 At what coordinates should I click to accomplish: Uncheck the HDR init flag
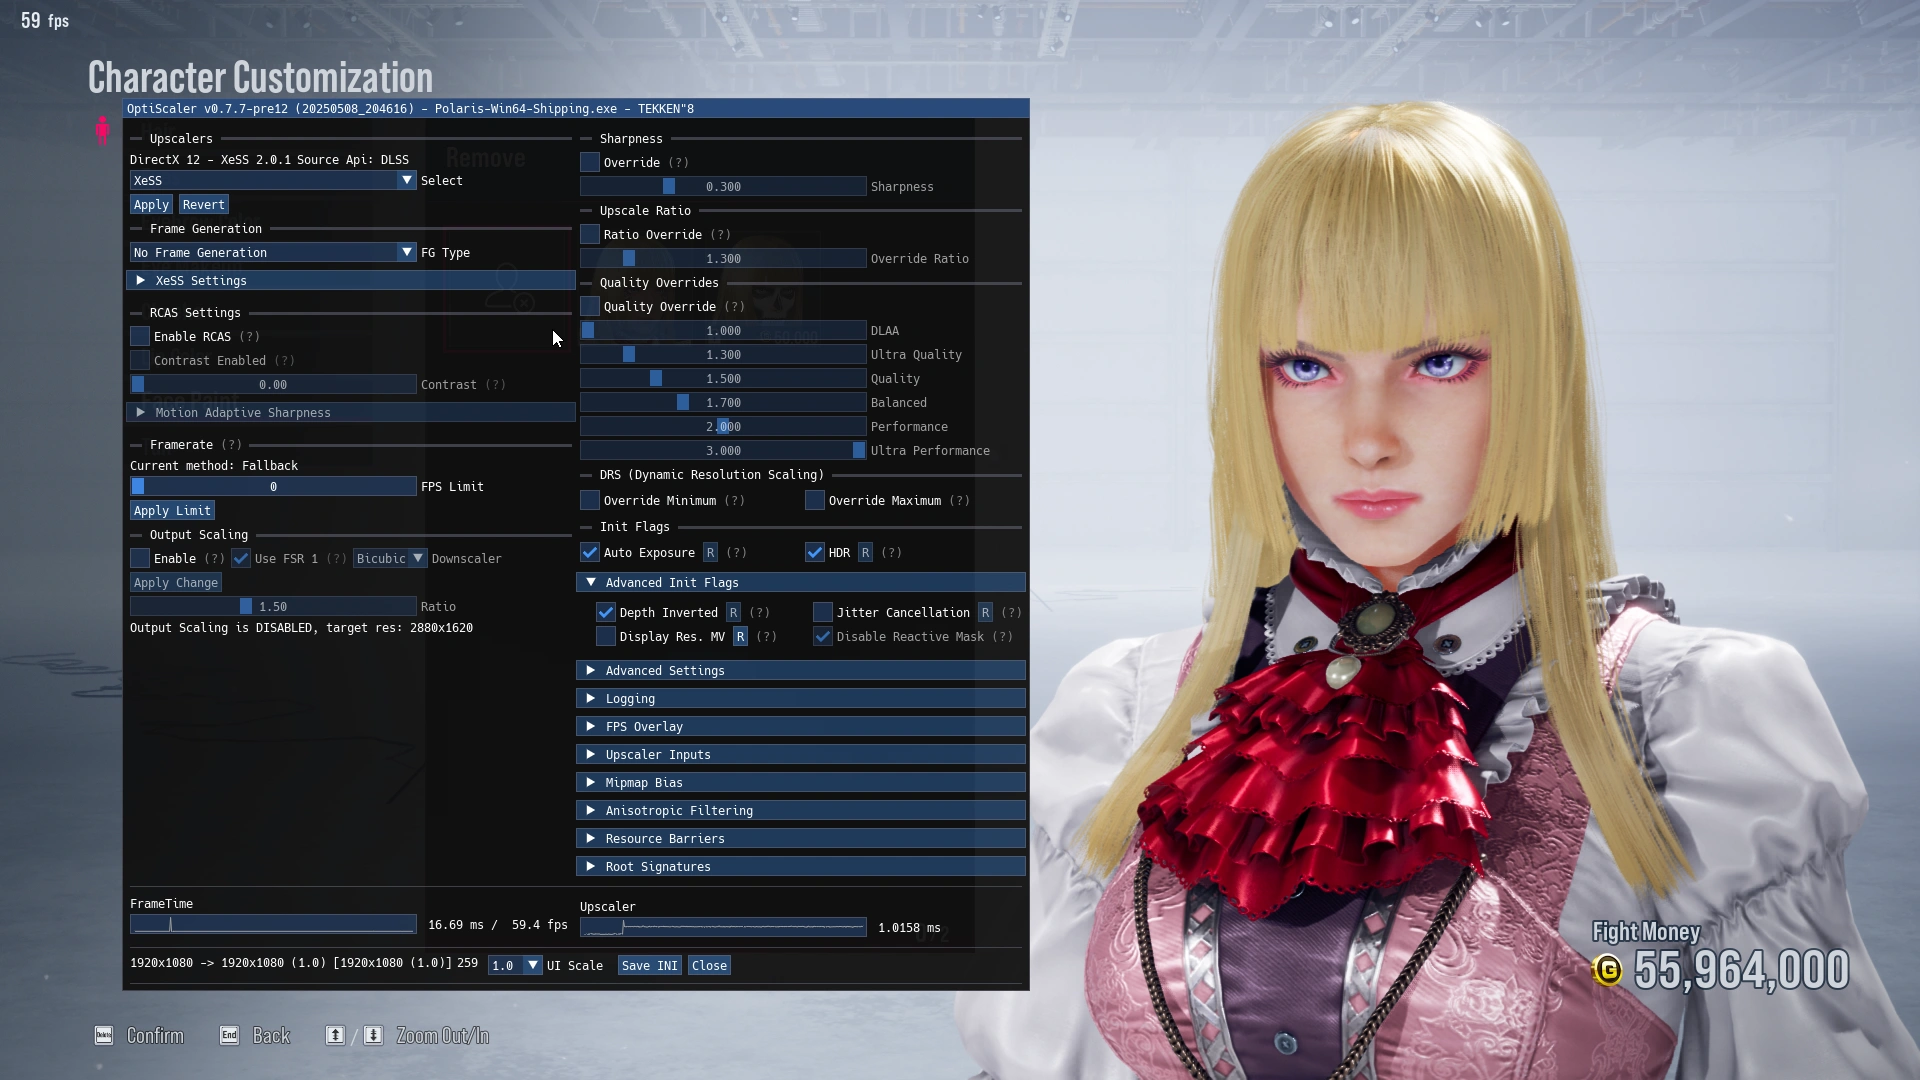(815, 552)
